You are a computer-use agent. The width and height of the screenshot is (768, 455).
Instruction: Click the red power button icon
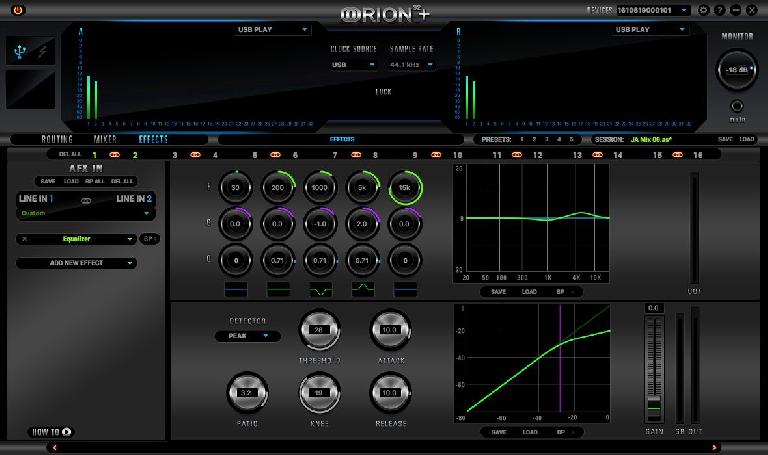[x=18, y=10]
